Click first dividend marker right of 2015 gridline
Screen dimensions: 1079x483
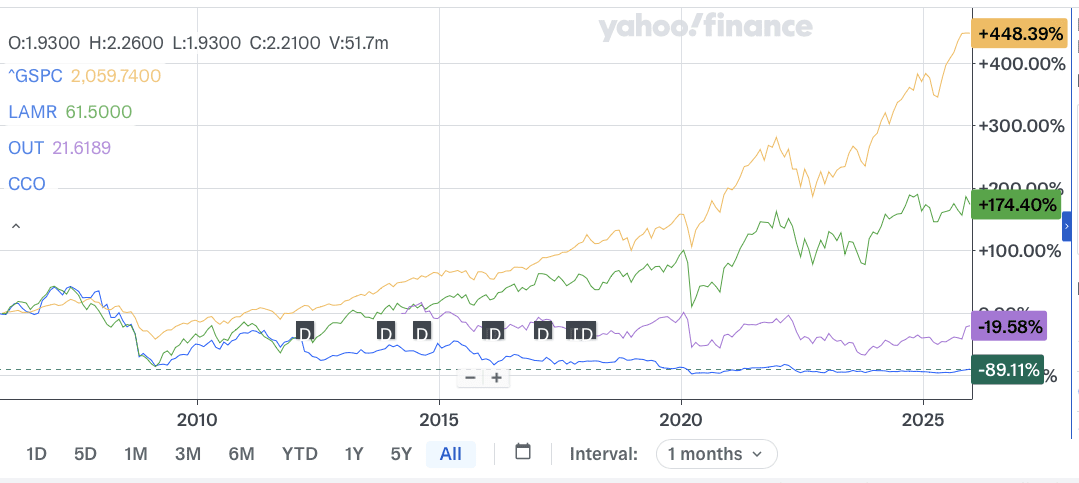[493, 331]
